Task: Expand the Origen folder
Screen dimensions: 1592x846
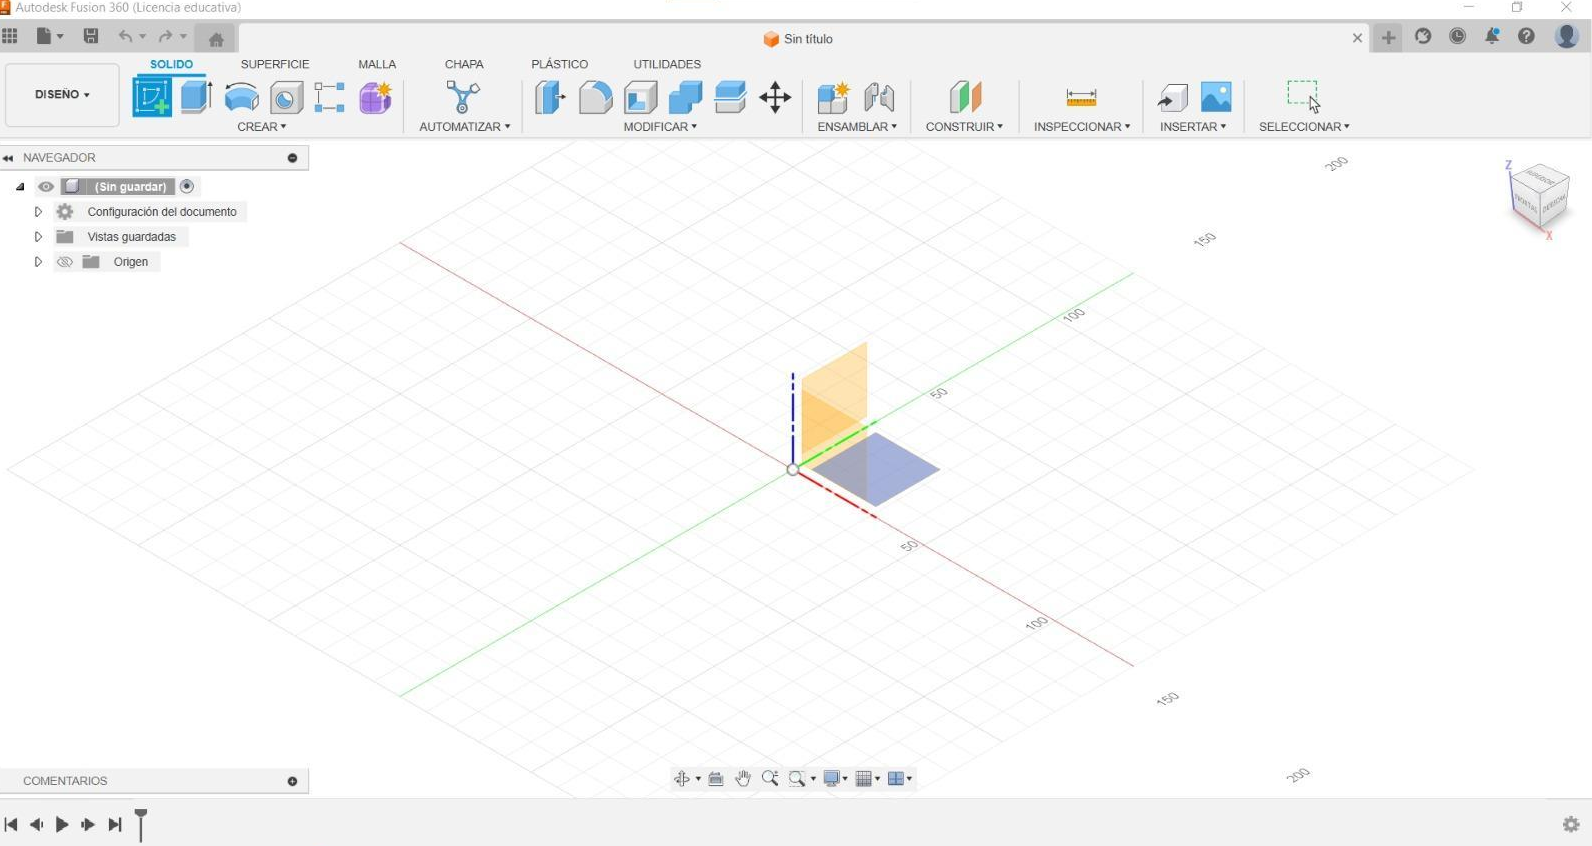Action: pos(38,262)
